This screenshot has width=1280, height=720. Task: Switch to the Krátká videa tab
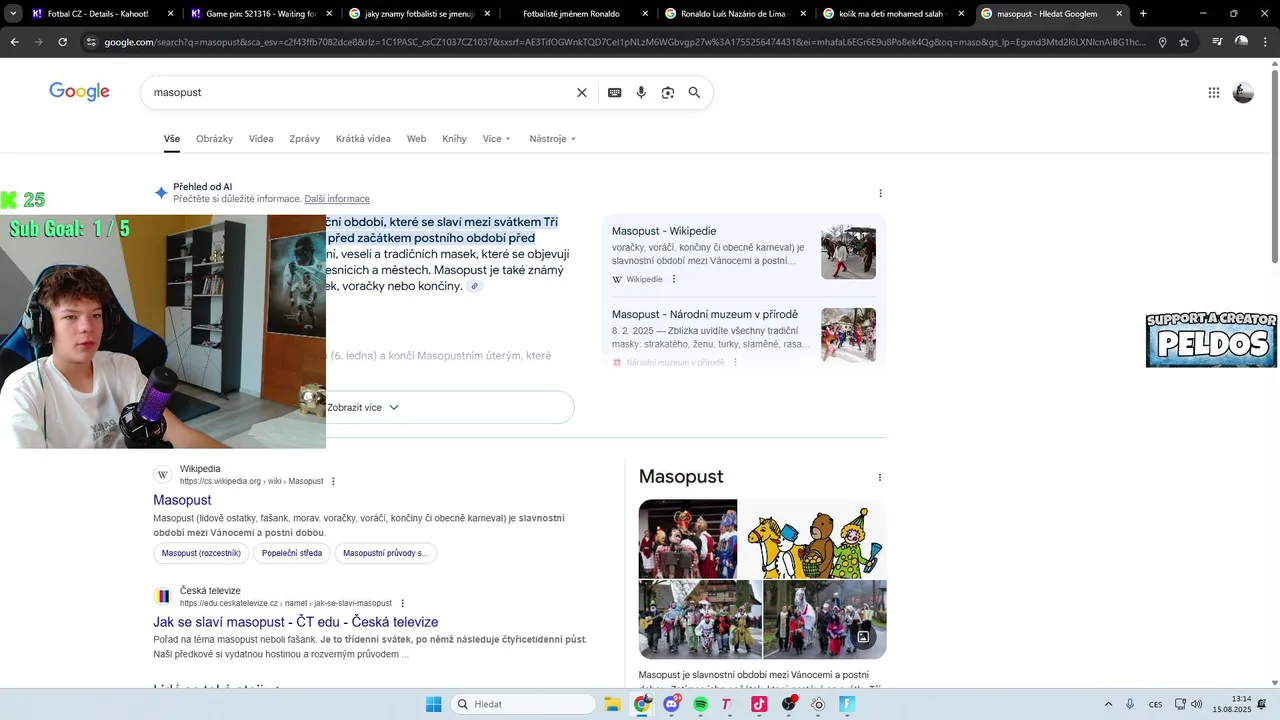363,139
